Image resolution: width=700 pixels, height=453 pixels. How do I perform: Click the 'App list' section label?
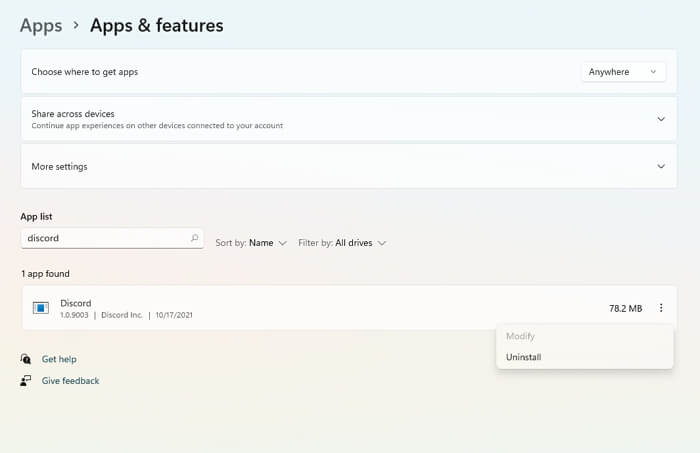(x=36, y=216)
